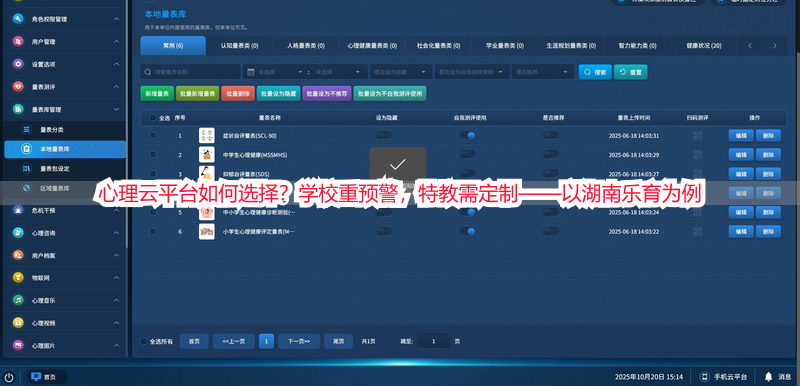800x386 pixels.
Task: Switch to 健康状况 (20) tab
Action: (704, 45)
